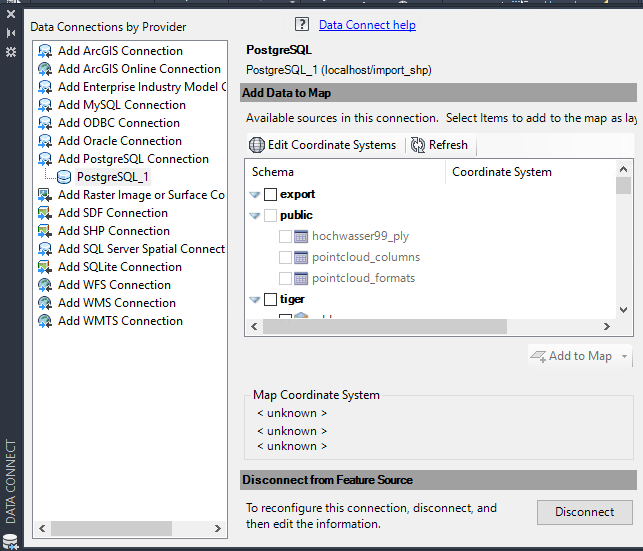The image size is (643, 551).
Task: Tick the pointcloud_columns checkbox
Action: click(x=285, y=257)
